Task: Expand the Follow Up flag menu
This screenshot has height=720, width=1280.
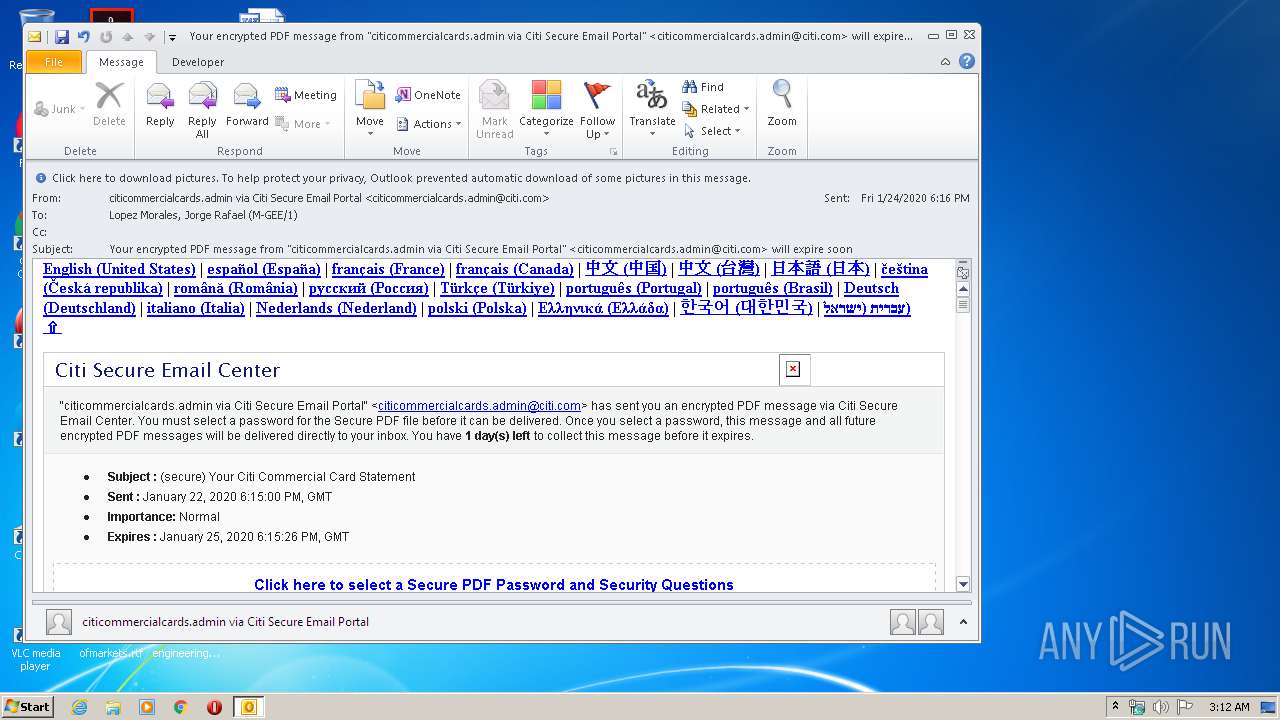Action: [598, 108]
